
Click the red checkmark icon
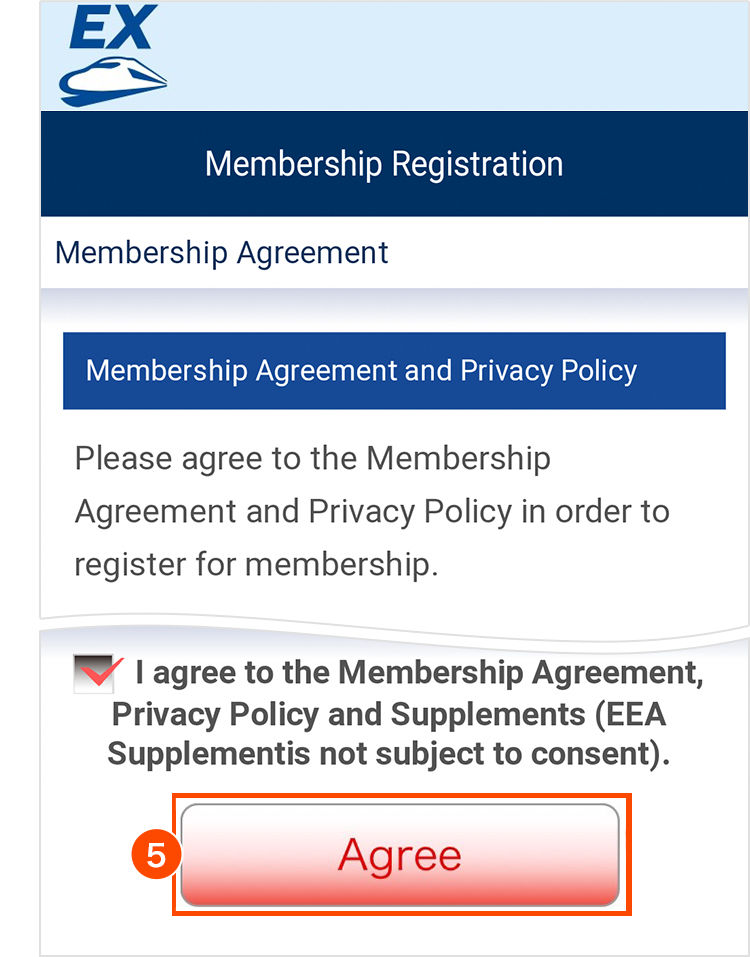(102, 672)
